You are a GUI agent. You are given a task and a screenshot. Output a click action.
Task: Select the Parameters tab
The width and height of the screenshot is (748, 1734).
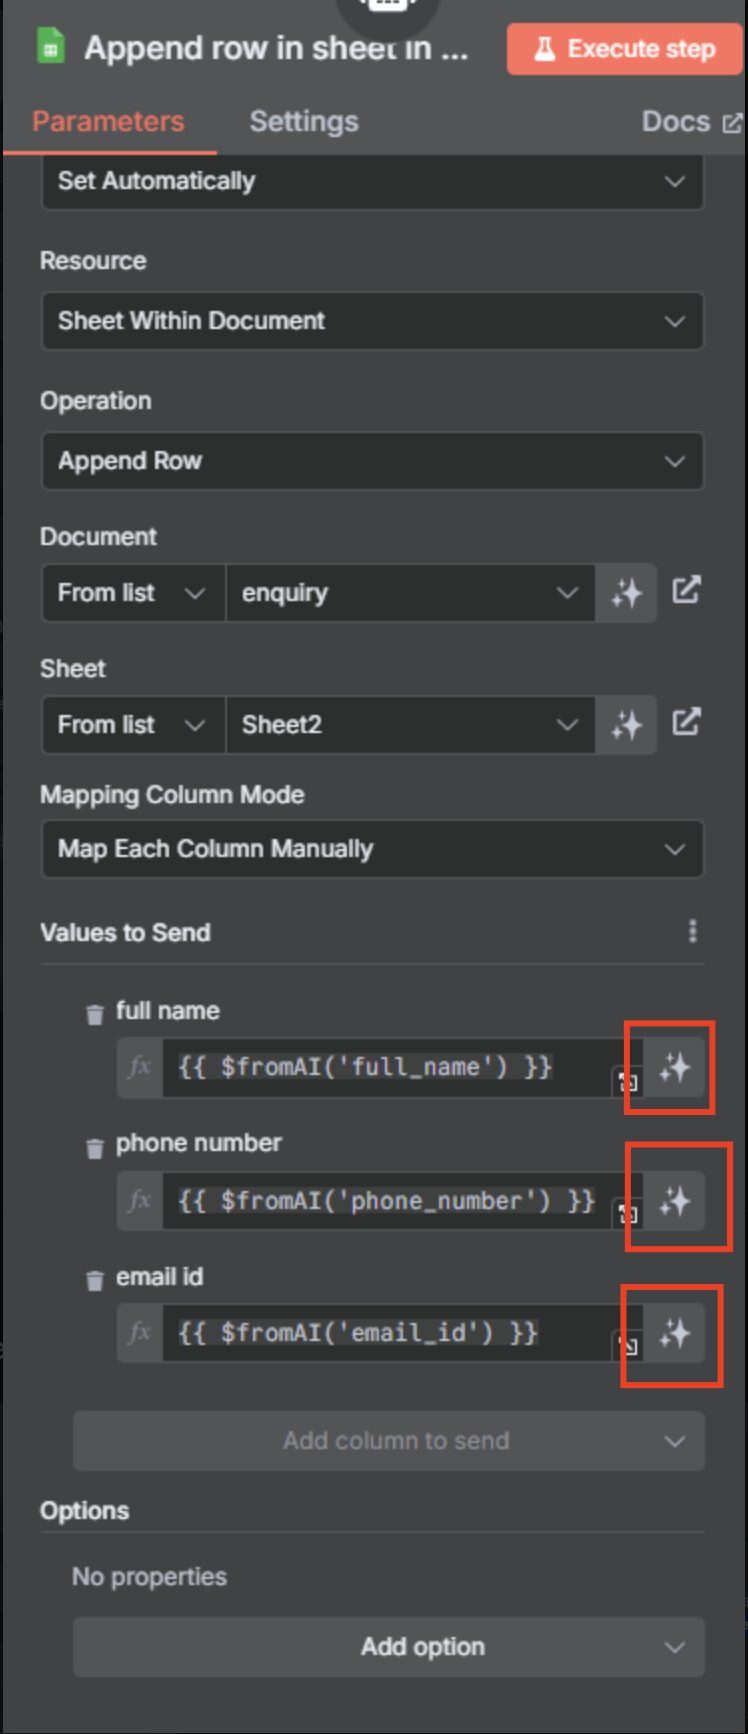tap(108, 122)
